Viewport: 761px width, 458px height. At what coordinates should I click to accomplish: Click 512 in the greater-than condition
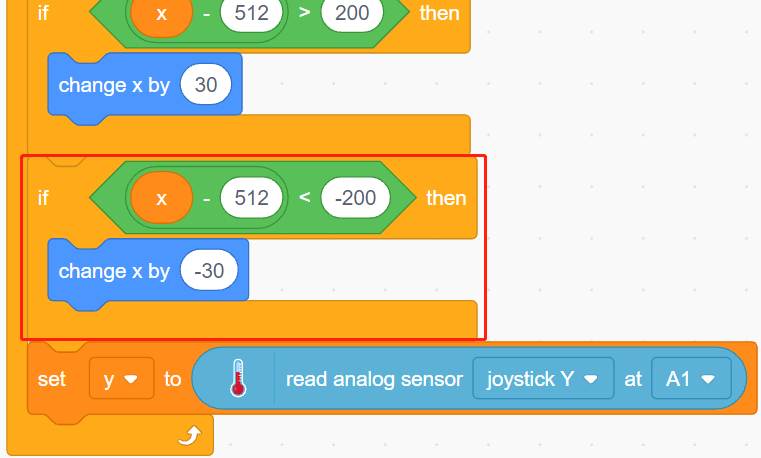(x=251, y=13)
